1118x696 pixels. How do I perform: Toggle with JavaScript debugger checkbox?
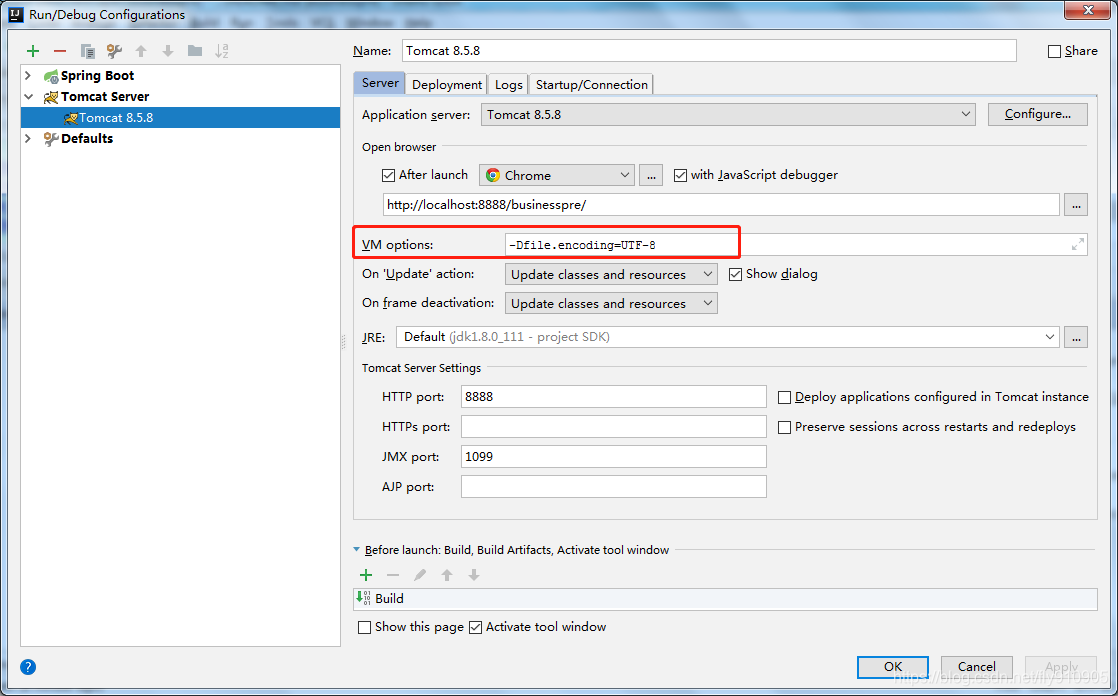coord(680,175)
